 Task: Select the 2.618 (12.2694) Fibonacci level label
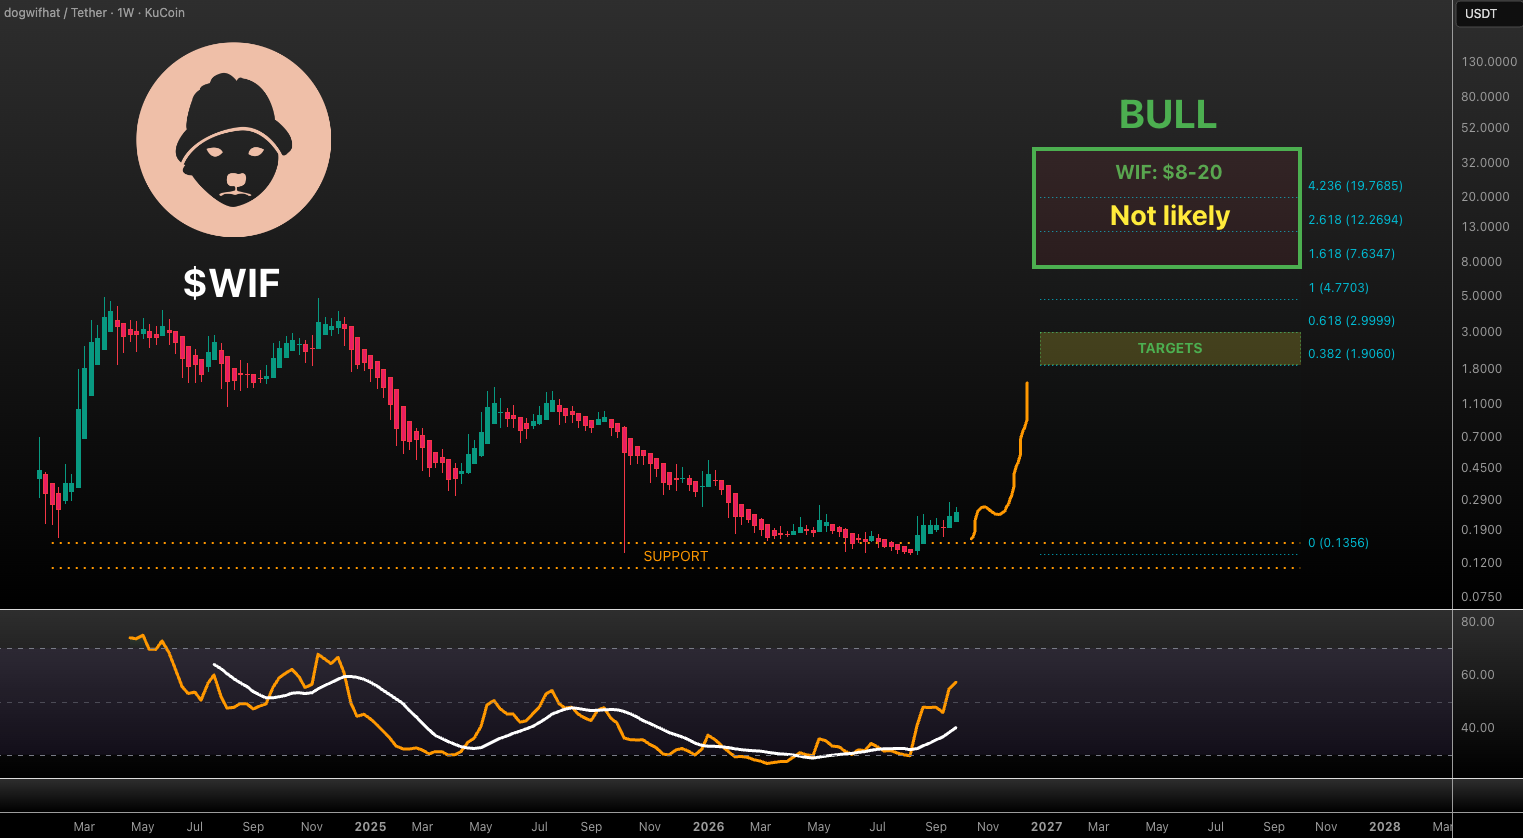[1355, 220]
